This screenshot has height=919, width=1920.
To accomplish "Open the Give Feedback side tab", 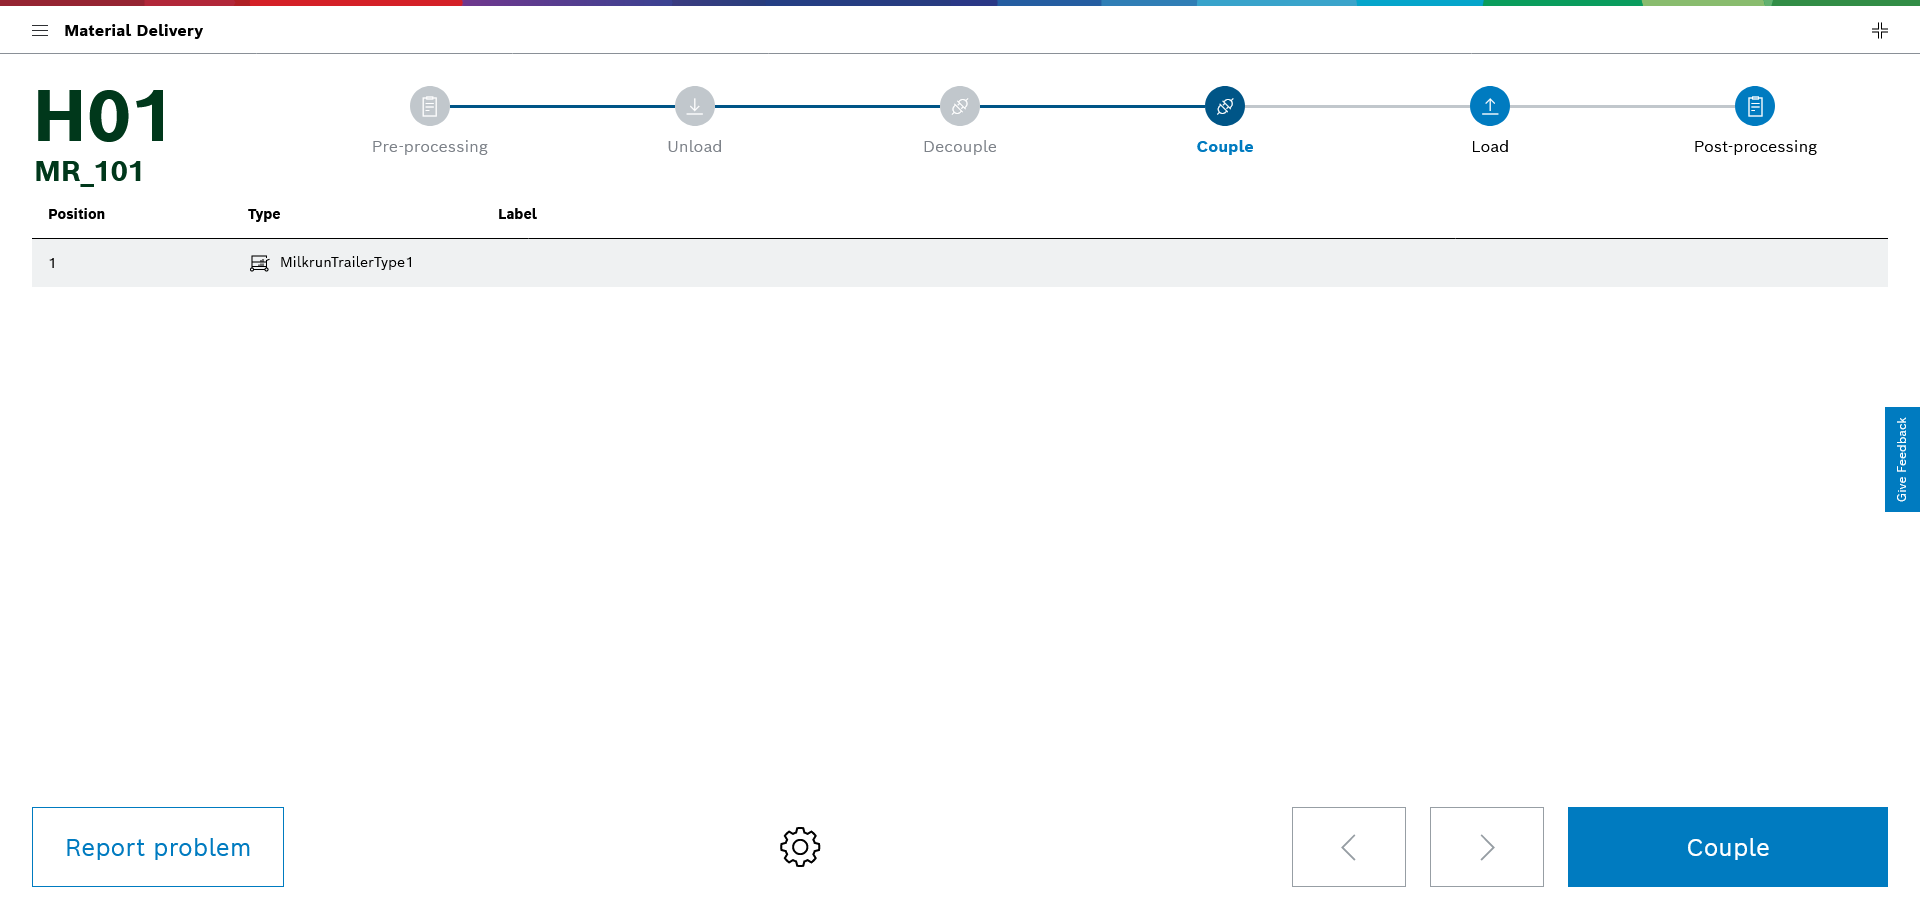I will click(1902, 459).
